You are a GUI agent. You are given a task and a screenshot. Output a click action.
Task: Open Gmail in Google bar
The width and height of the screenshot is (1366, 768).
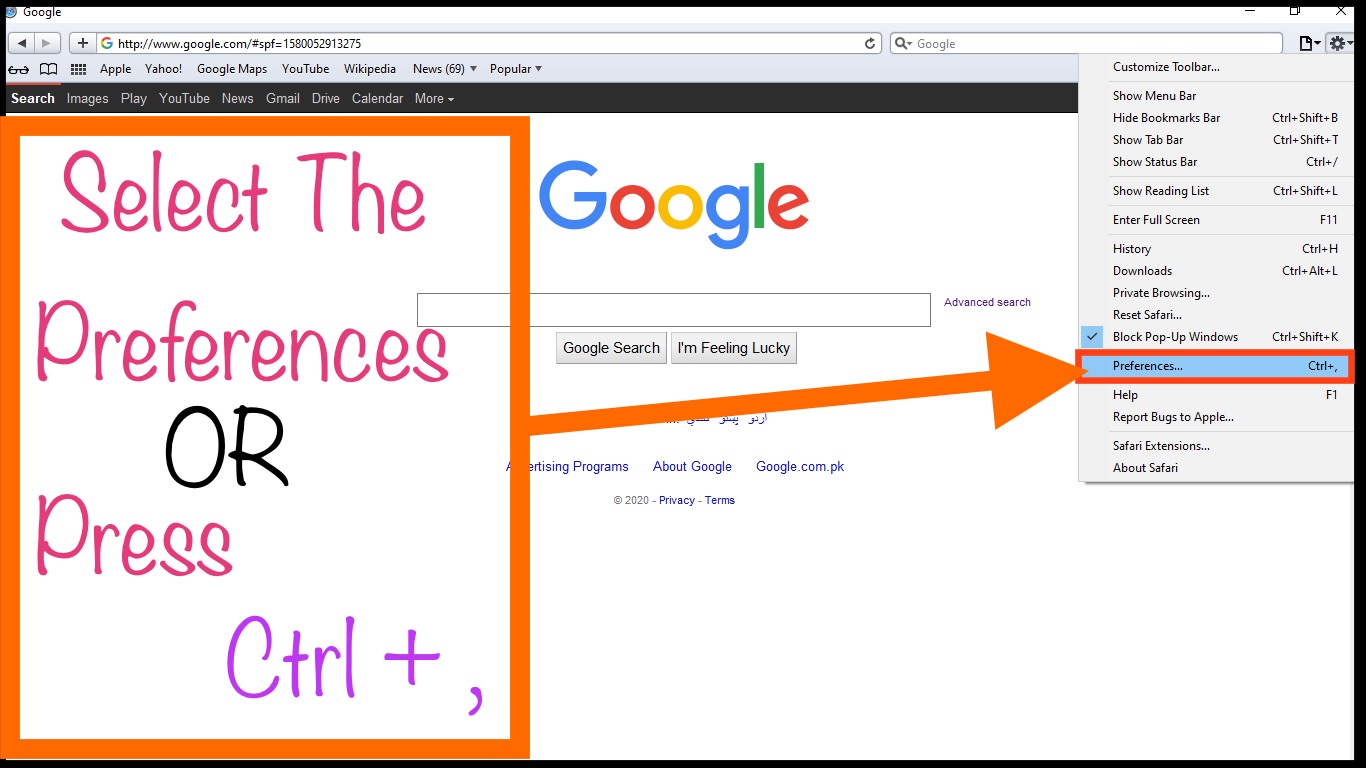tap(283, 99)
